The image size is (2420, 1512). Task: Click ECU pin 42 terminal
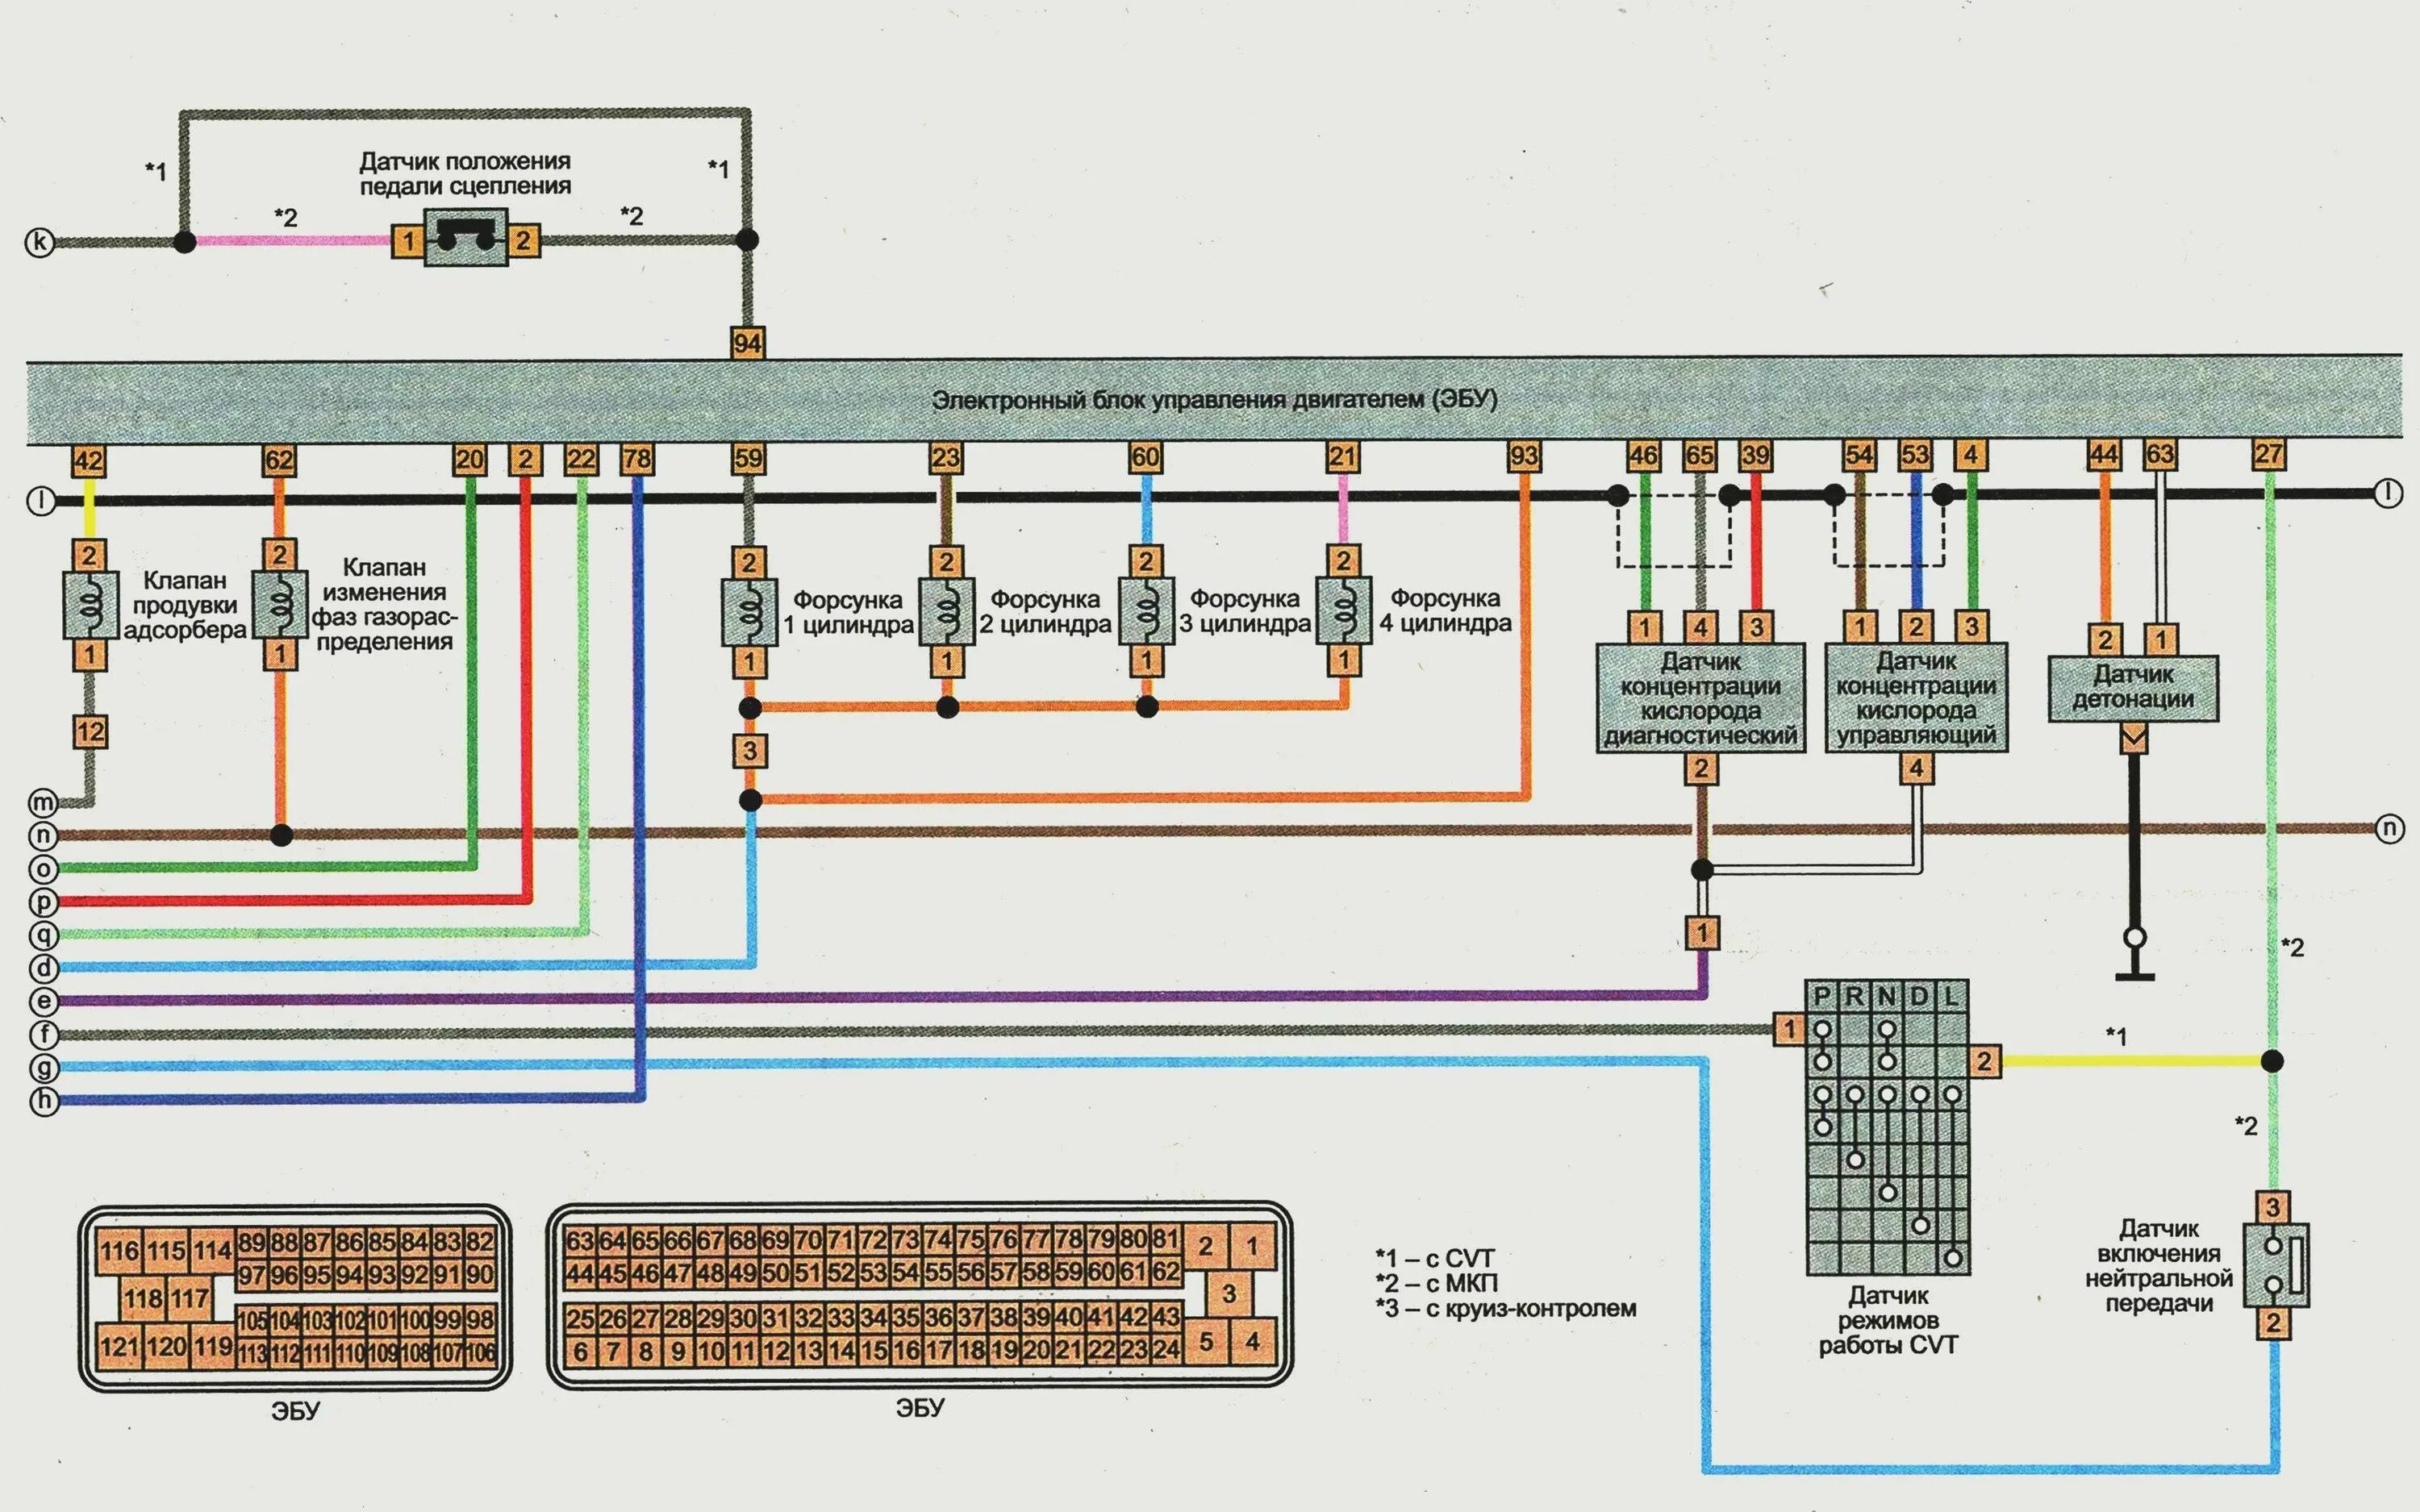point(89,461)
